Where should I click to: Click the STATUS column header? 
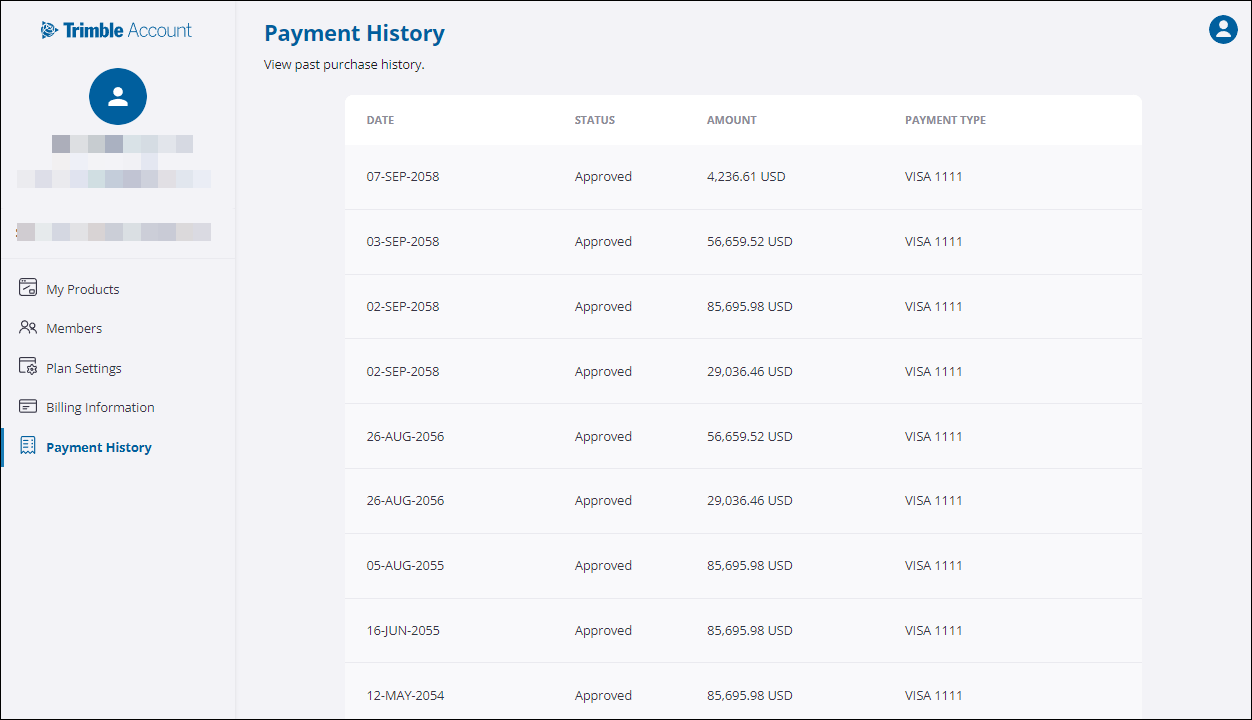pyautogui.click(x=594, y=120)
